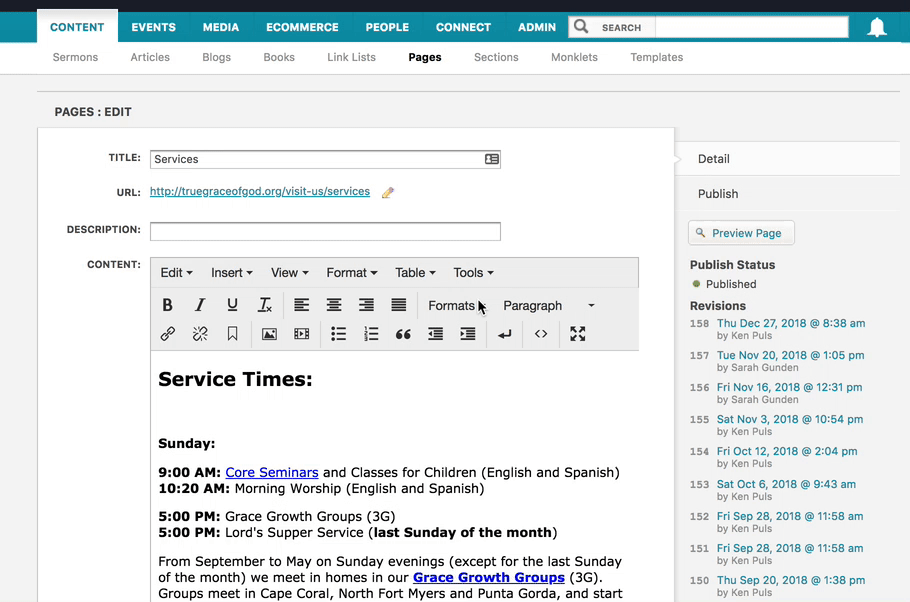Insert anchor bookmark icon
This screenshot has width=910, height=602.
(232, 334)
